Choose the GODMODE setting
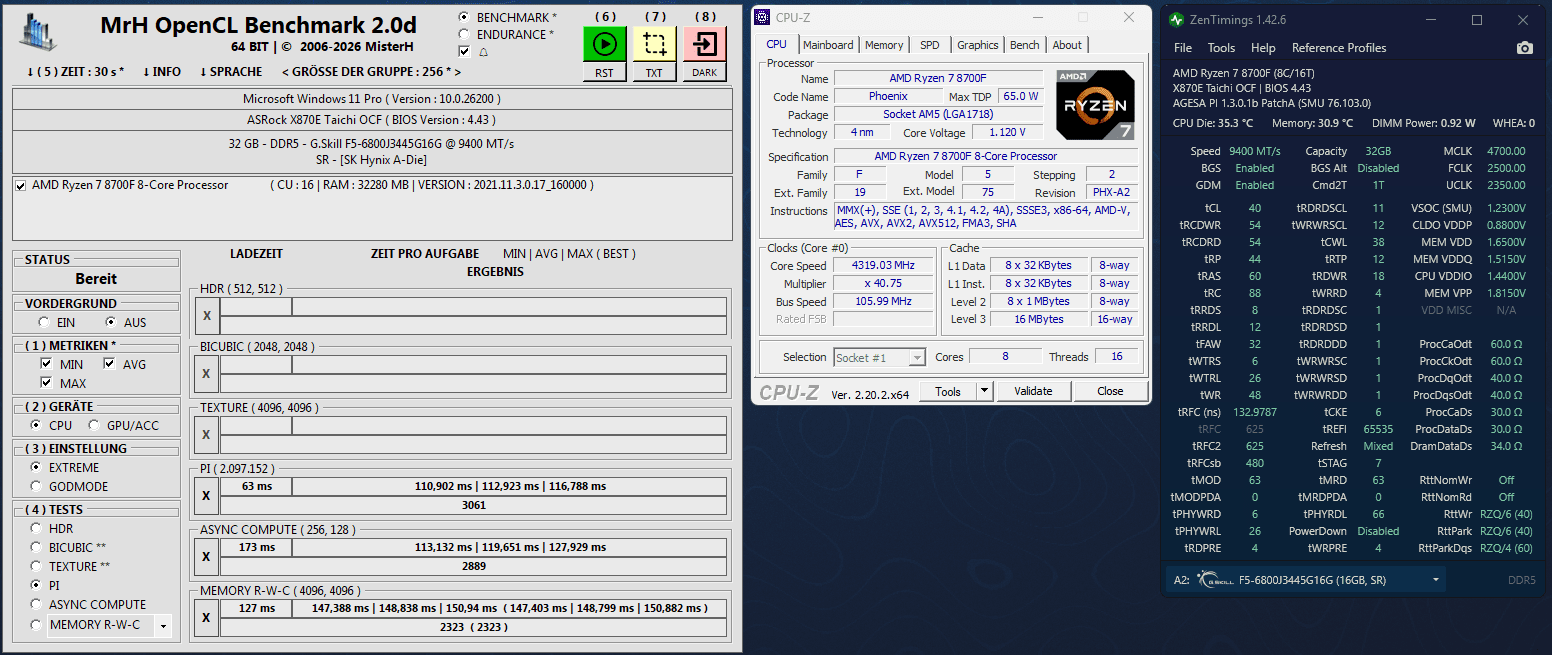Image resolution: width=1552 pixels, height=655 pixels. (x=36, y=486)
